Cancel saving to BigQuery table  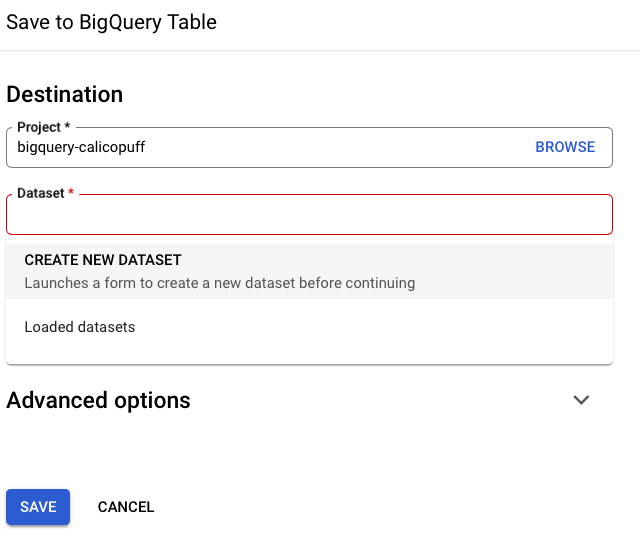pyautogui.click(x=126, y=507)
